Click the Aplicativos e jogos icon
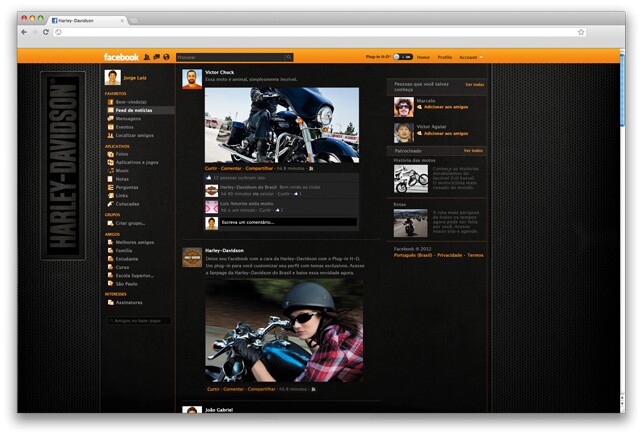The height and width of the screenshot is (433, 640). pos(110,162)
